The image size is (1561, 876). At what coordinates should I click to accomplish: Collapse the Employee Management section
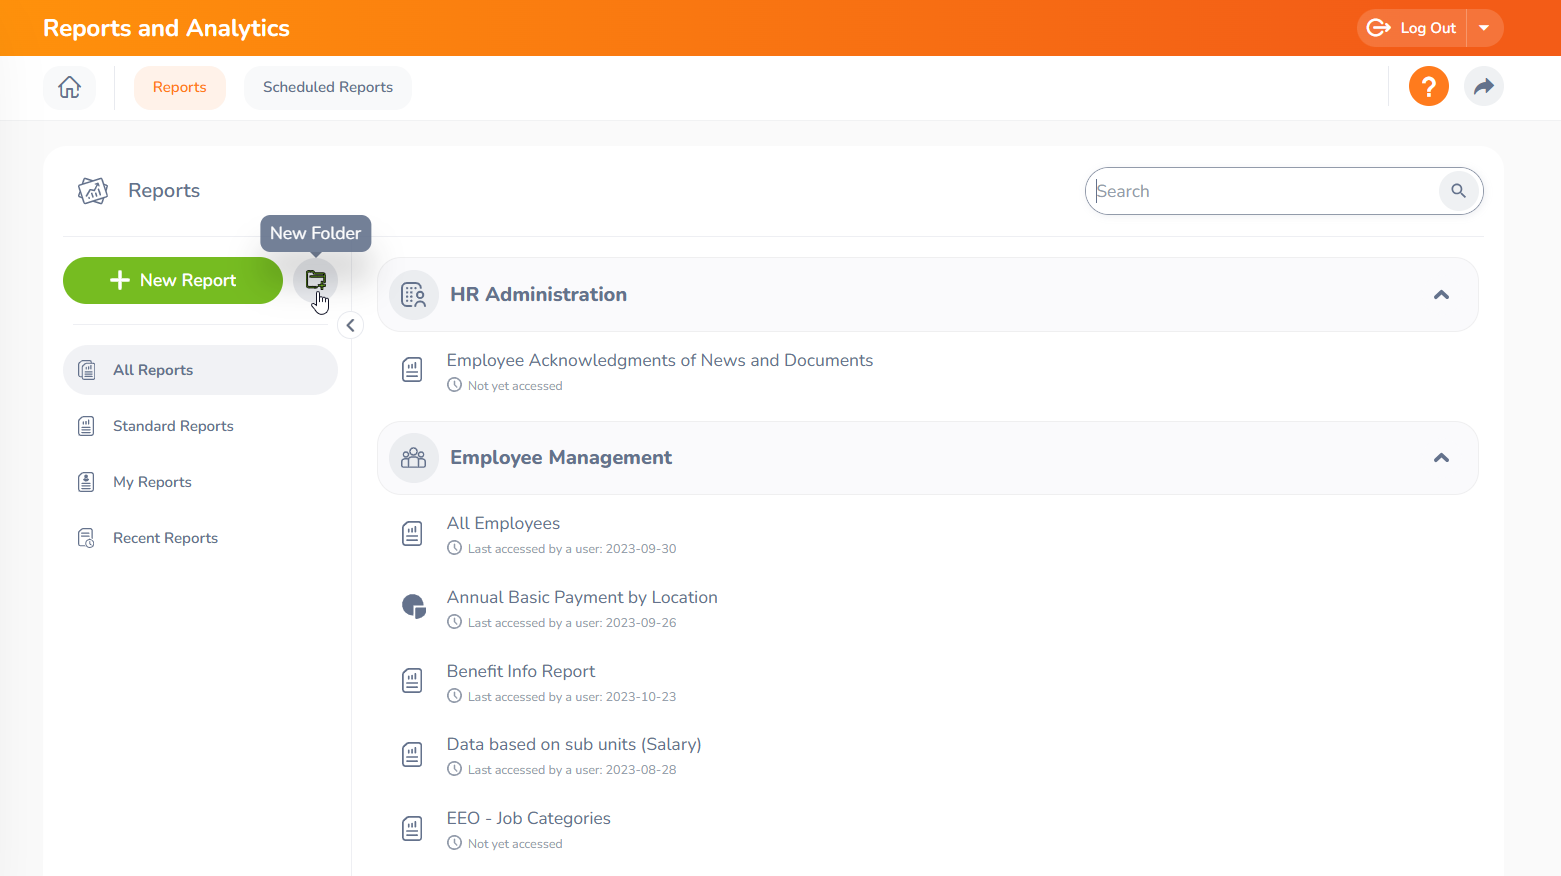[x=1441, y=458]
